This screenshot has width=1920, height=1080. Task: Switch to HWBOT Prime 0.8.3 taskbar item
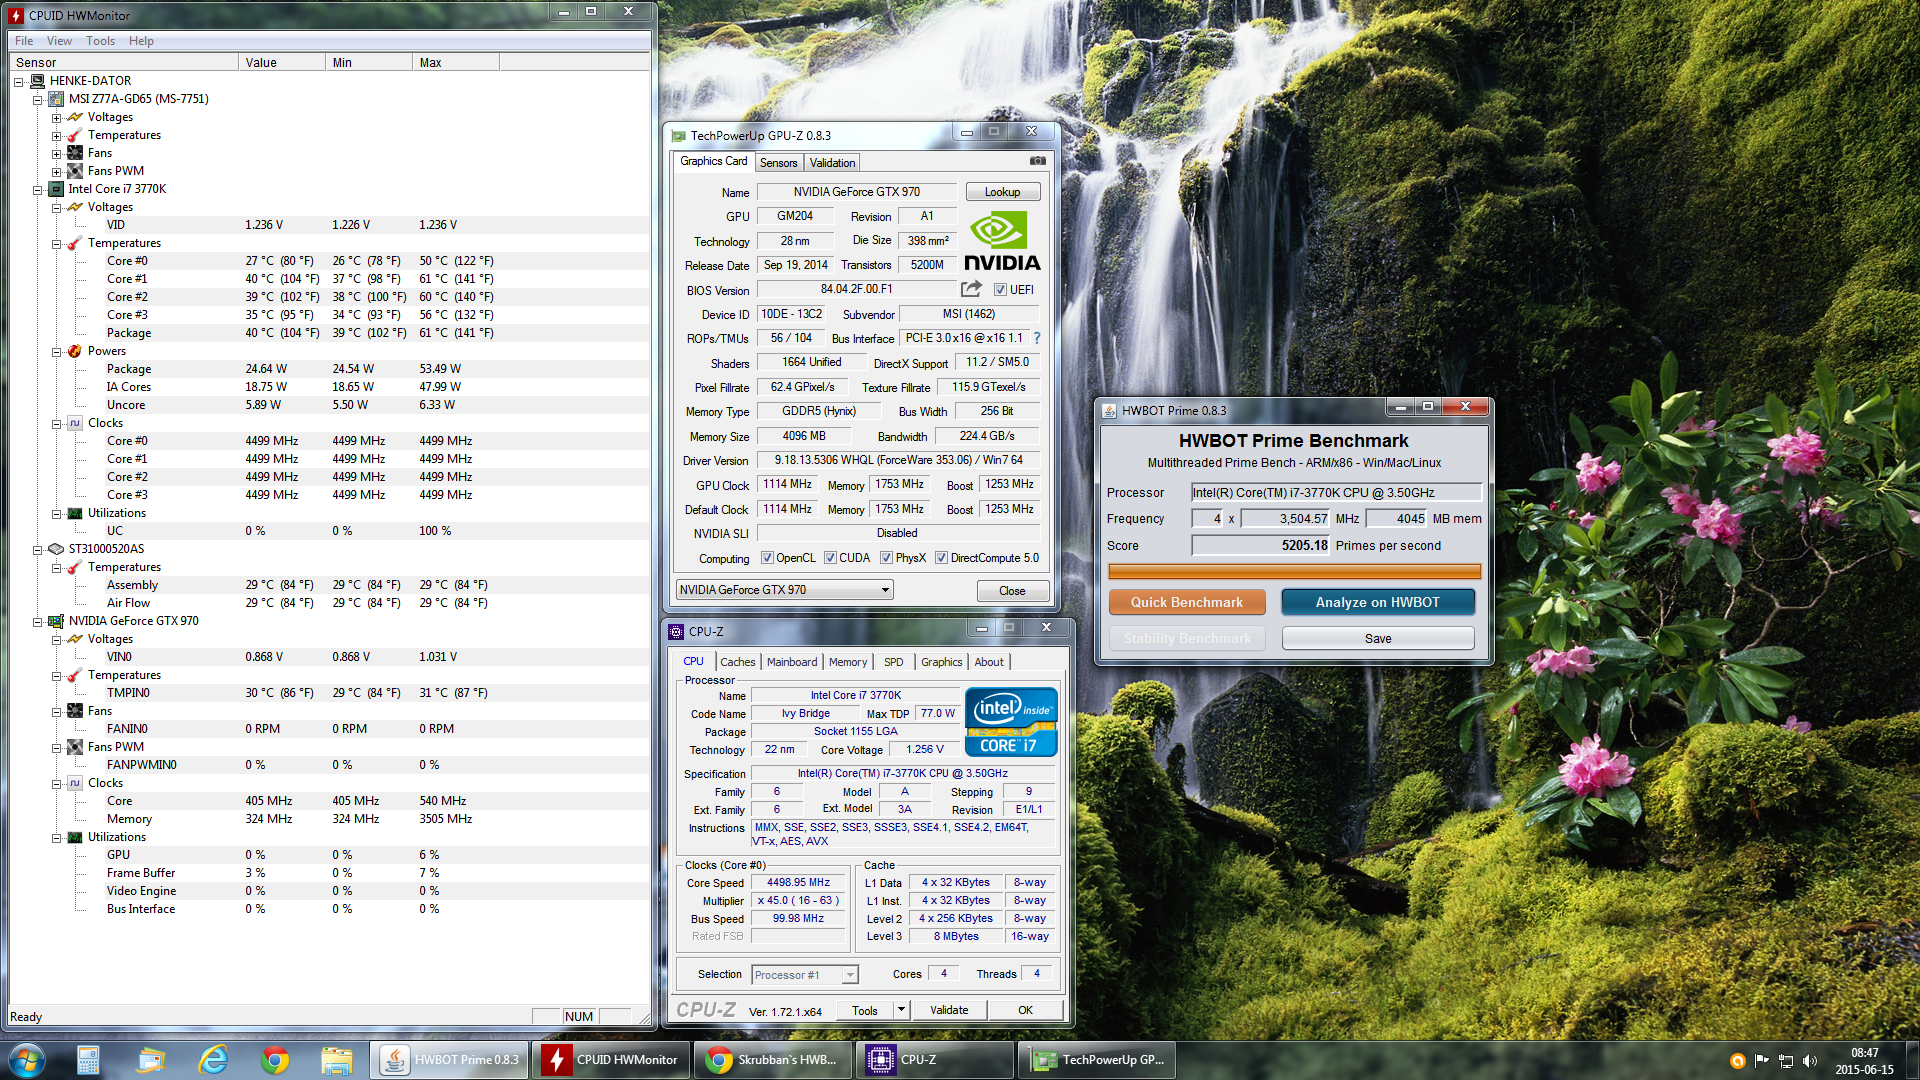click(x=449, y=1059)
